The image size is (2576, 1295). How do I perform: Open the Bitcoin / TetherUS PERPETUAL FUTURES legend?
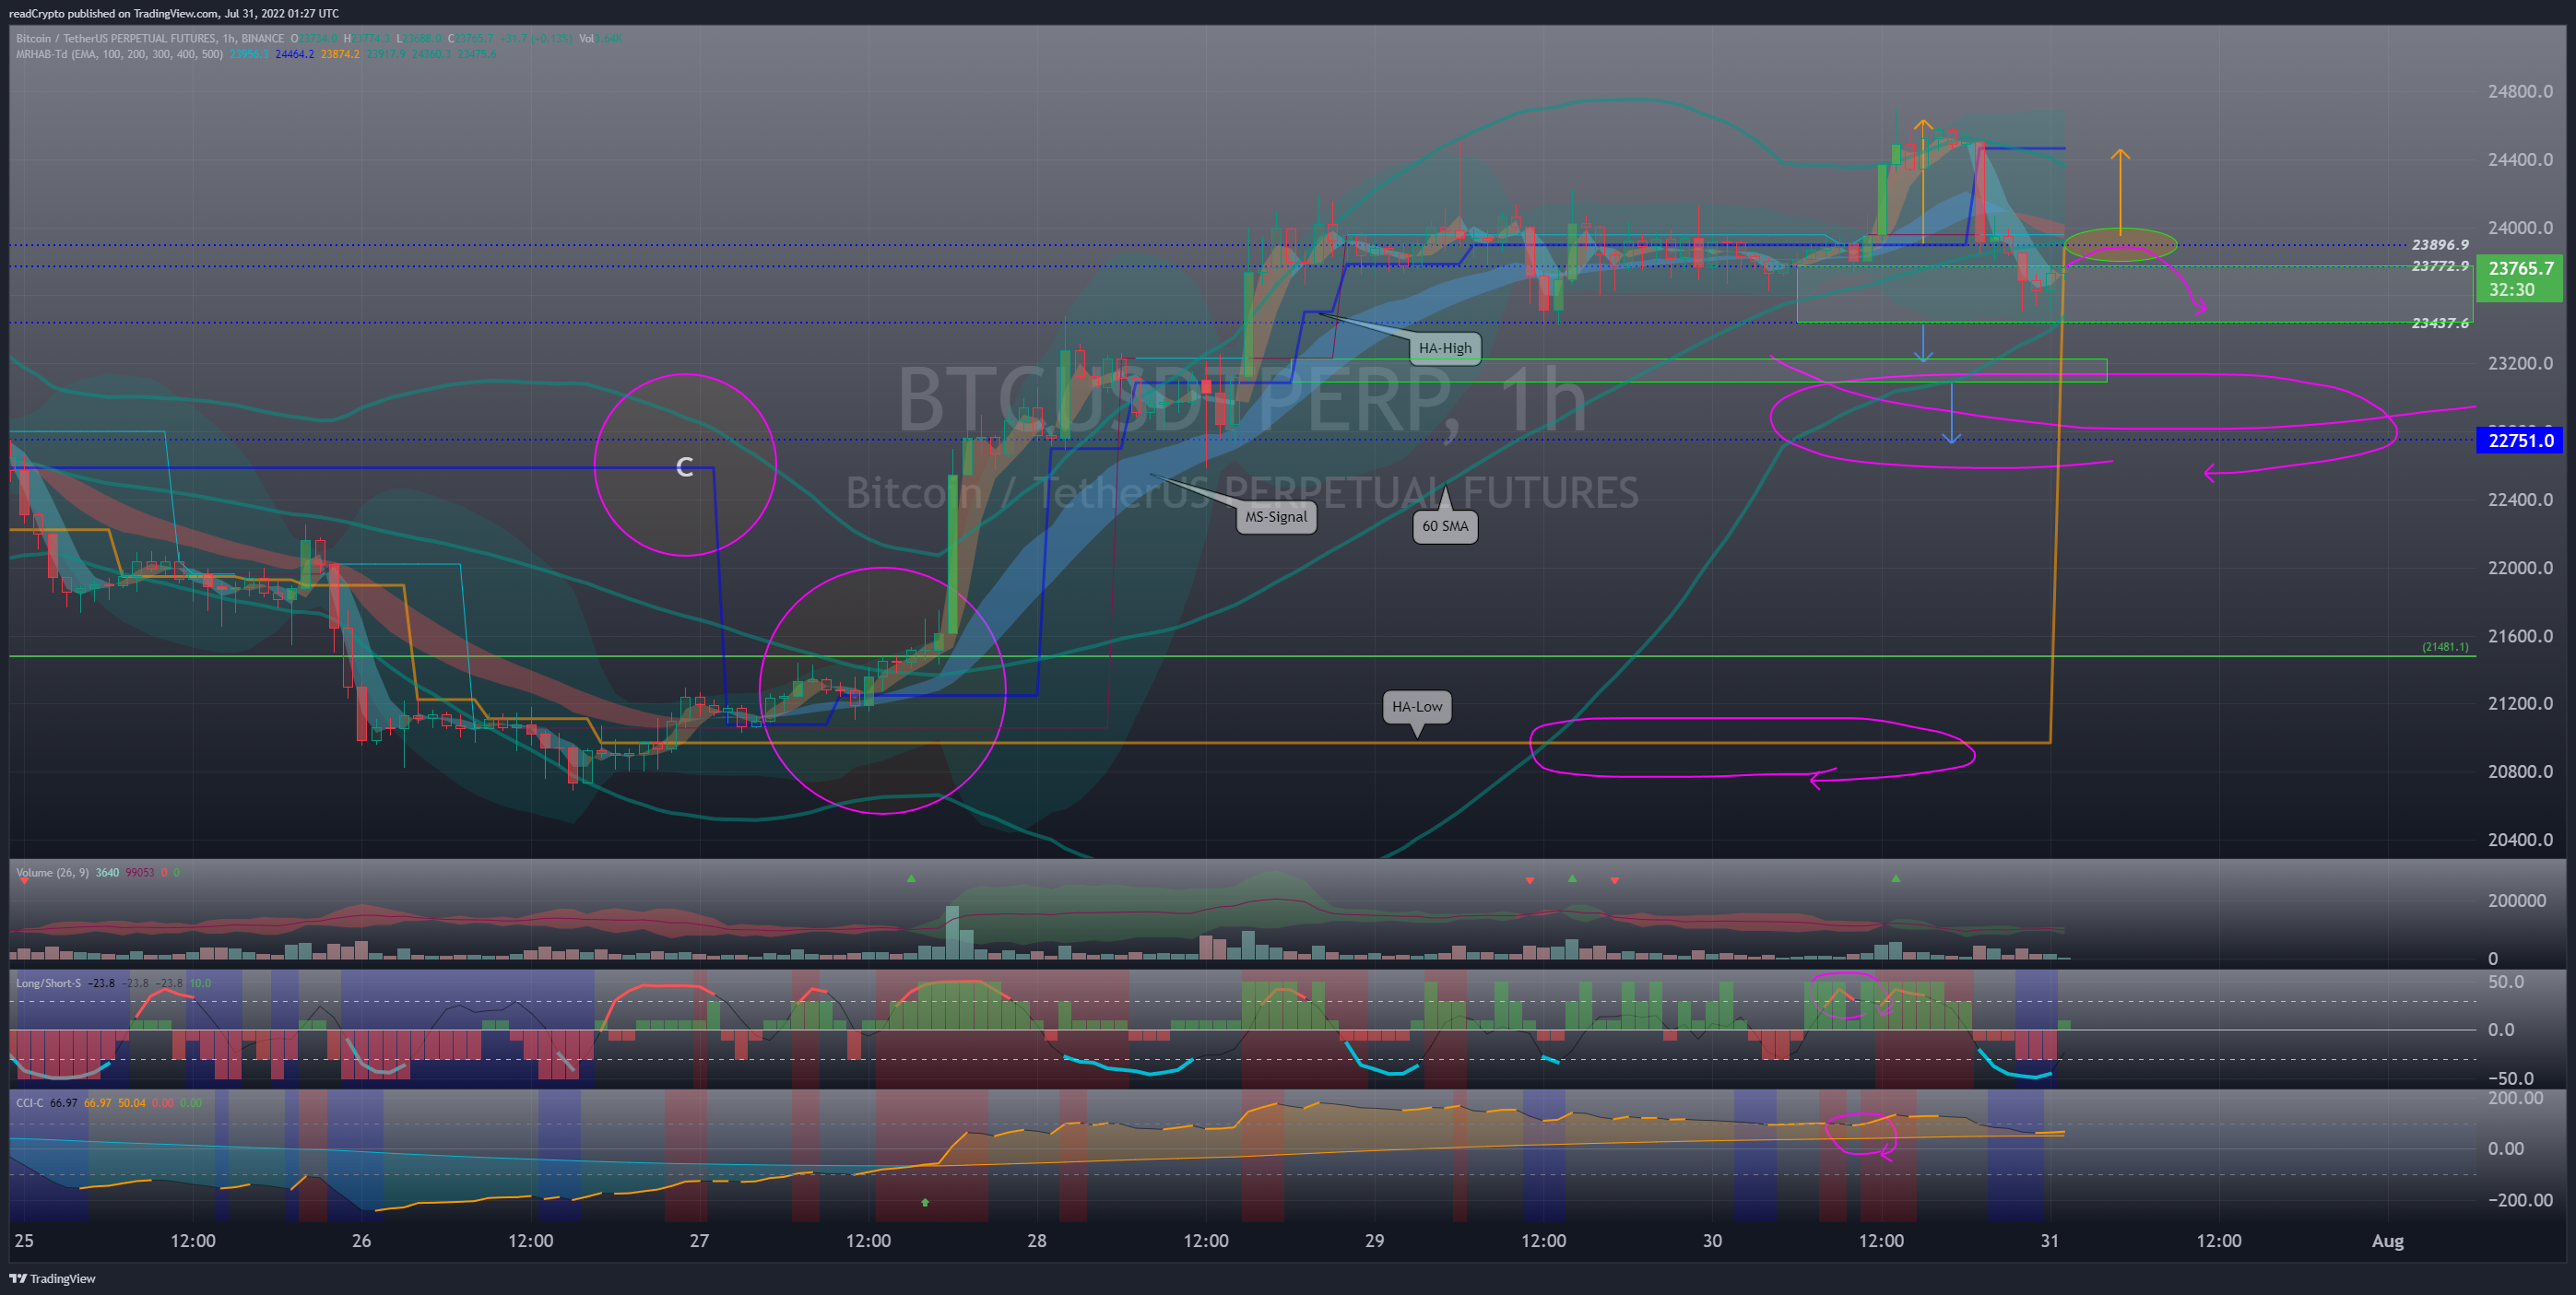(150, 39)
